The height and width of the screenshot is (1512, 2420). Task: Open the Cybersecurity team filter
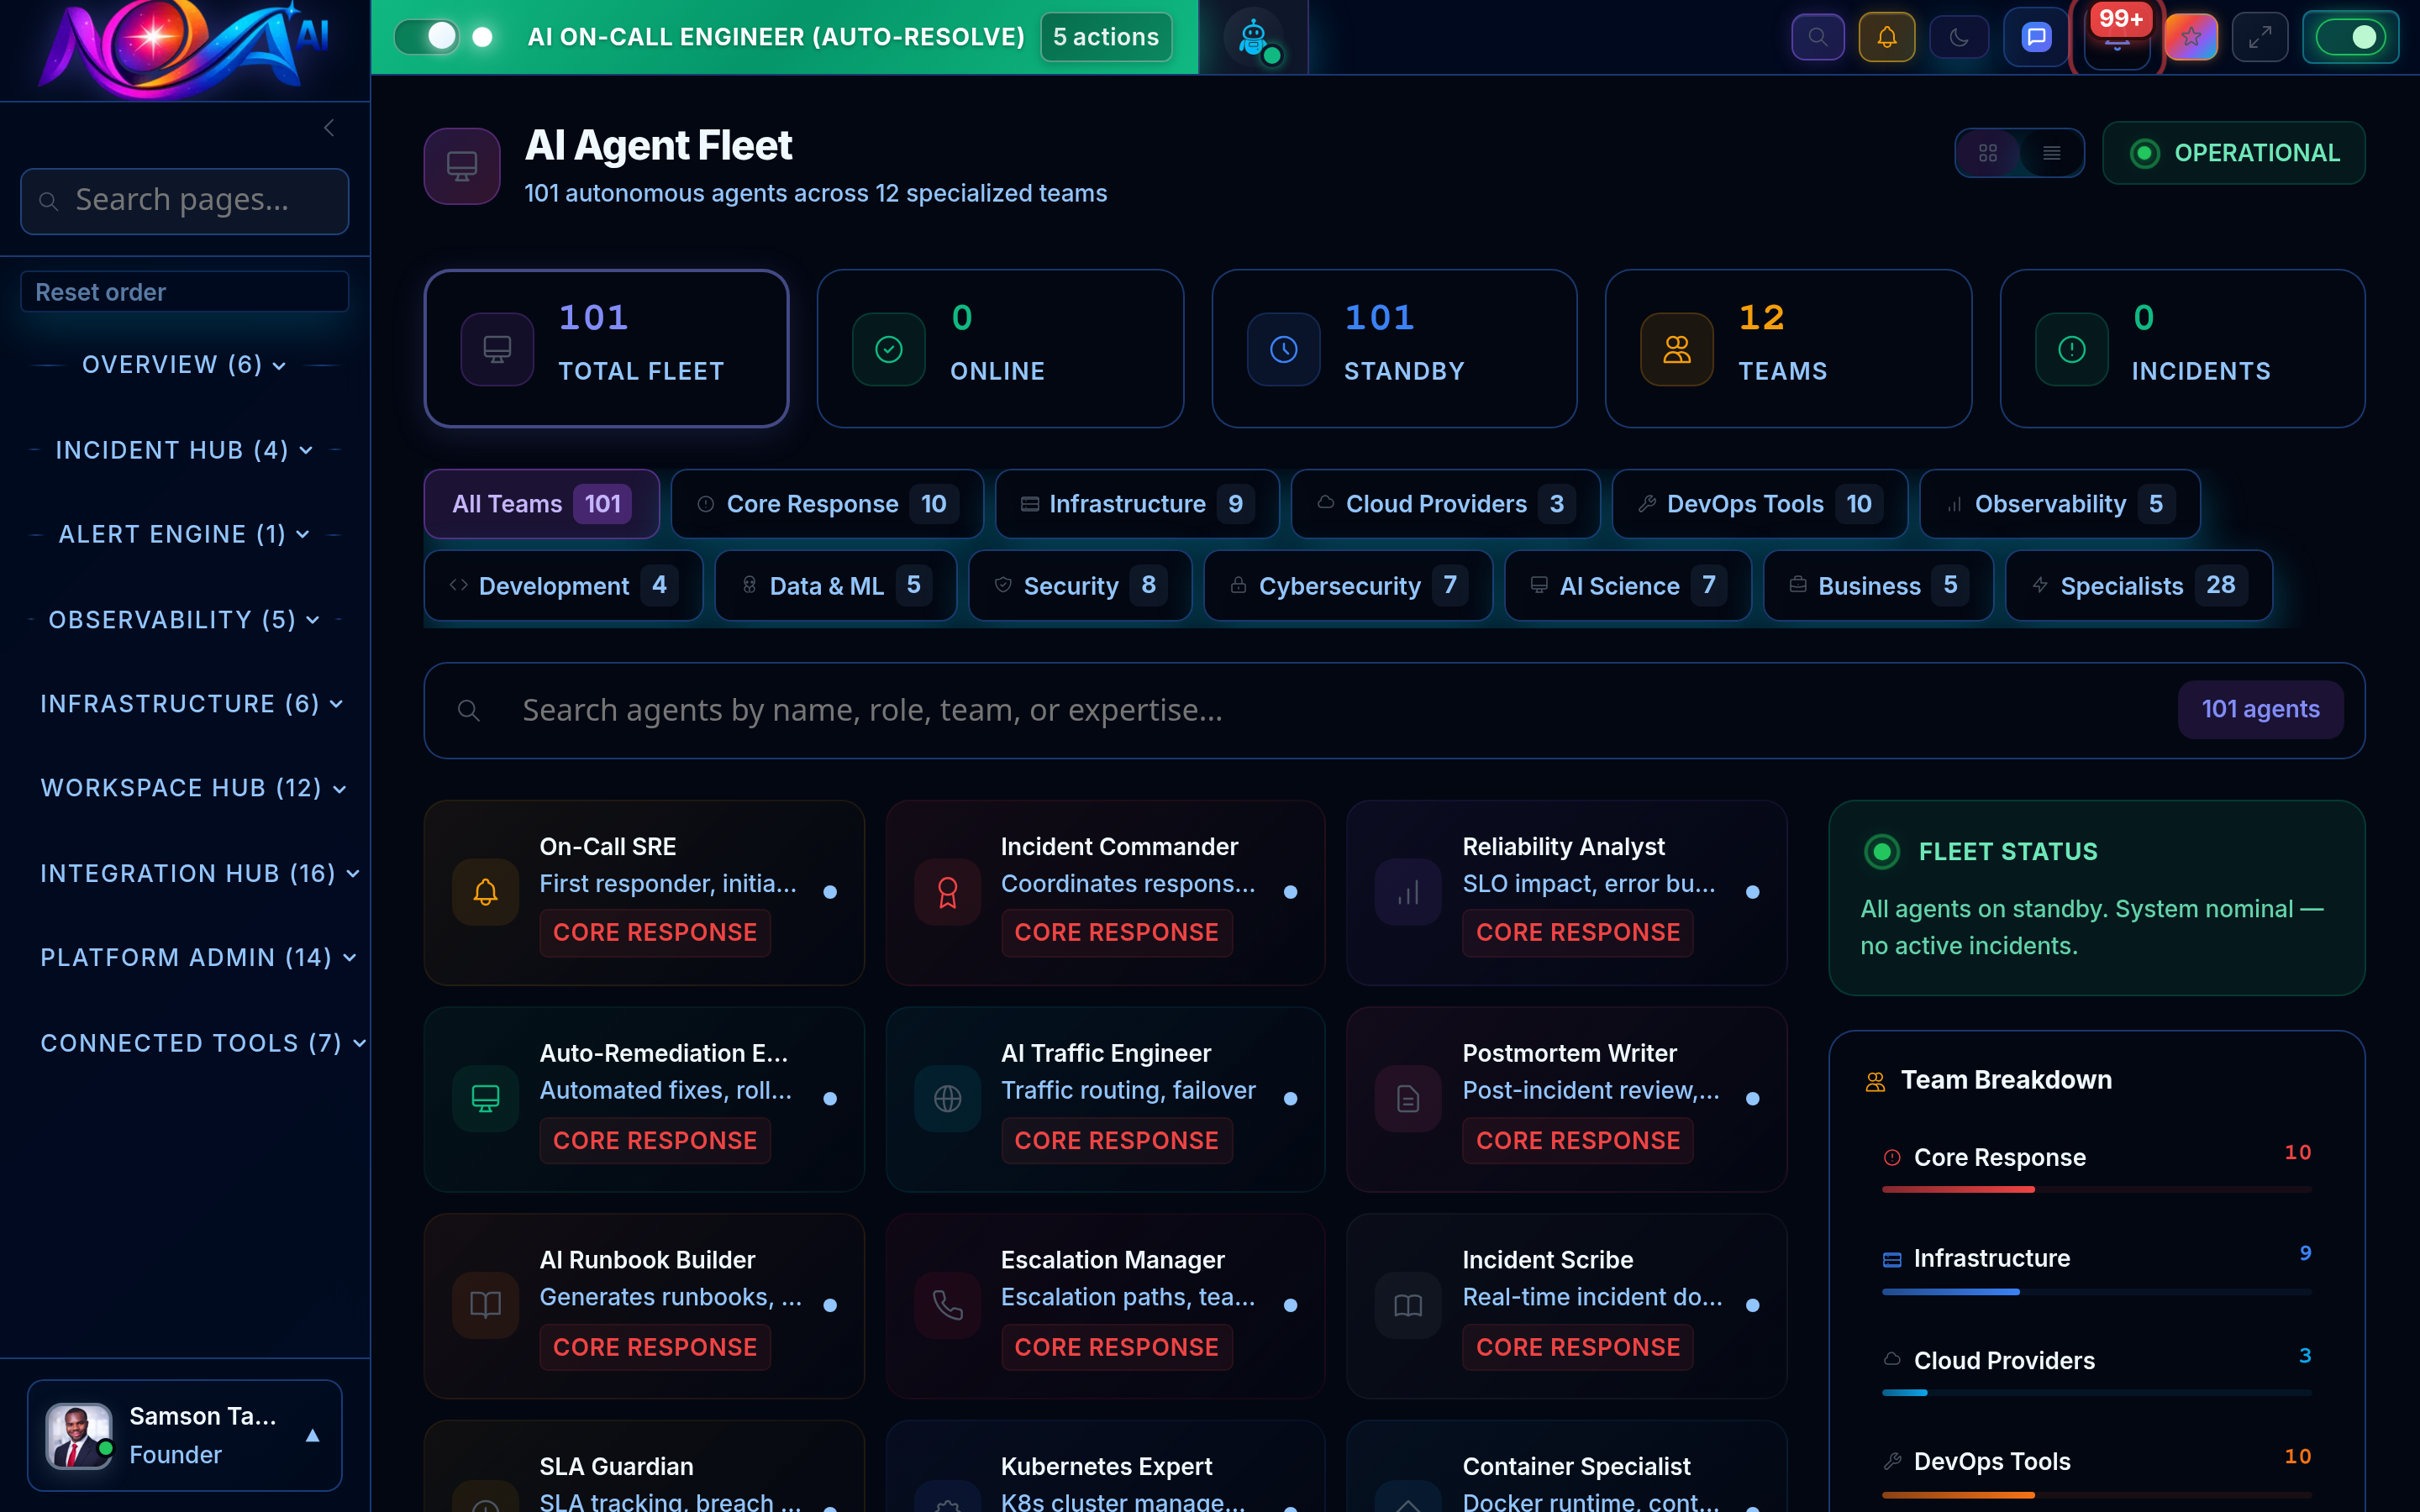pyautogui.click(x=1347, y=585)
